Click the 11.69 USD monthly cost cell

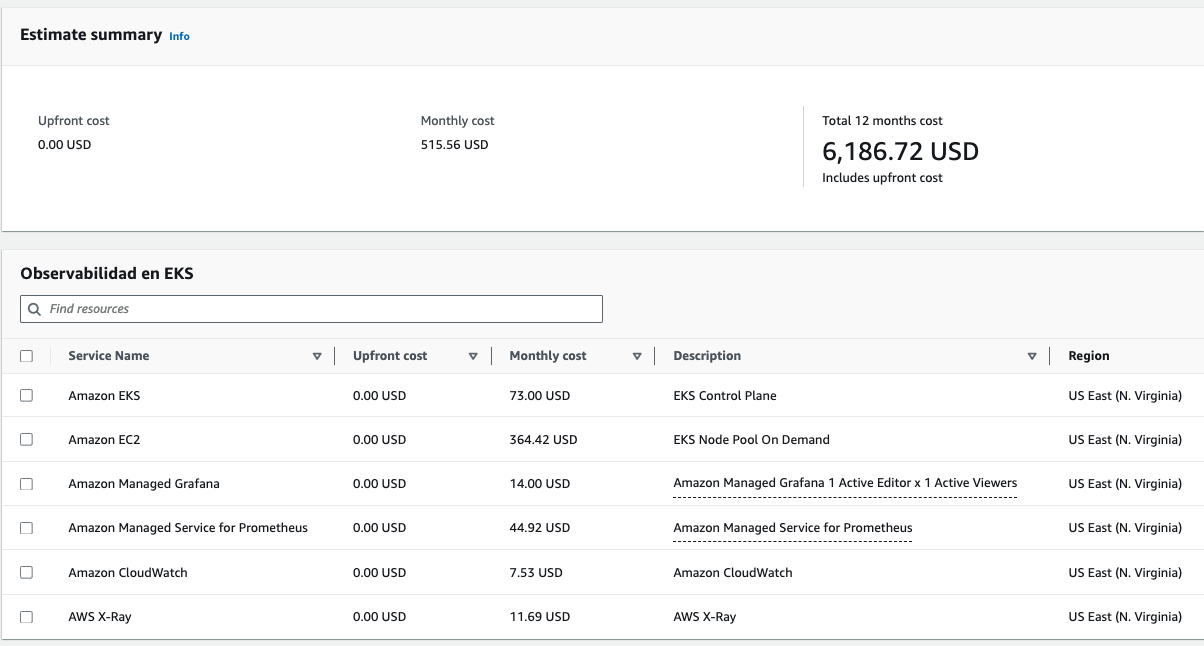click(x=540, y=617)
